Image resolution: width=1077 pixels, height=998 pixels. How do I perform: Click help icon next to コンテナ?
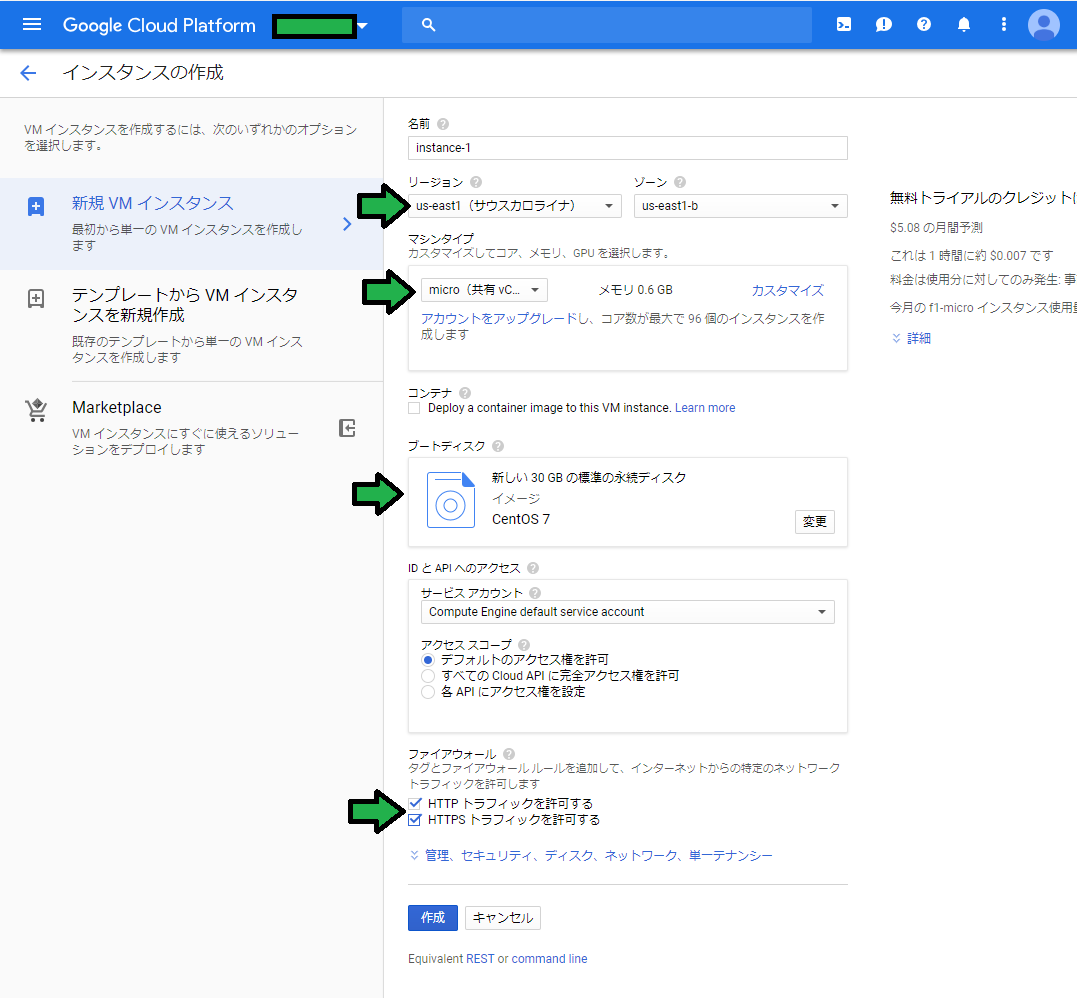[465, 393]
